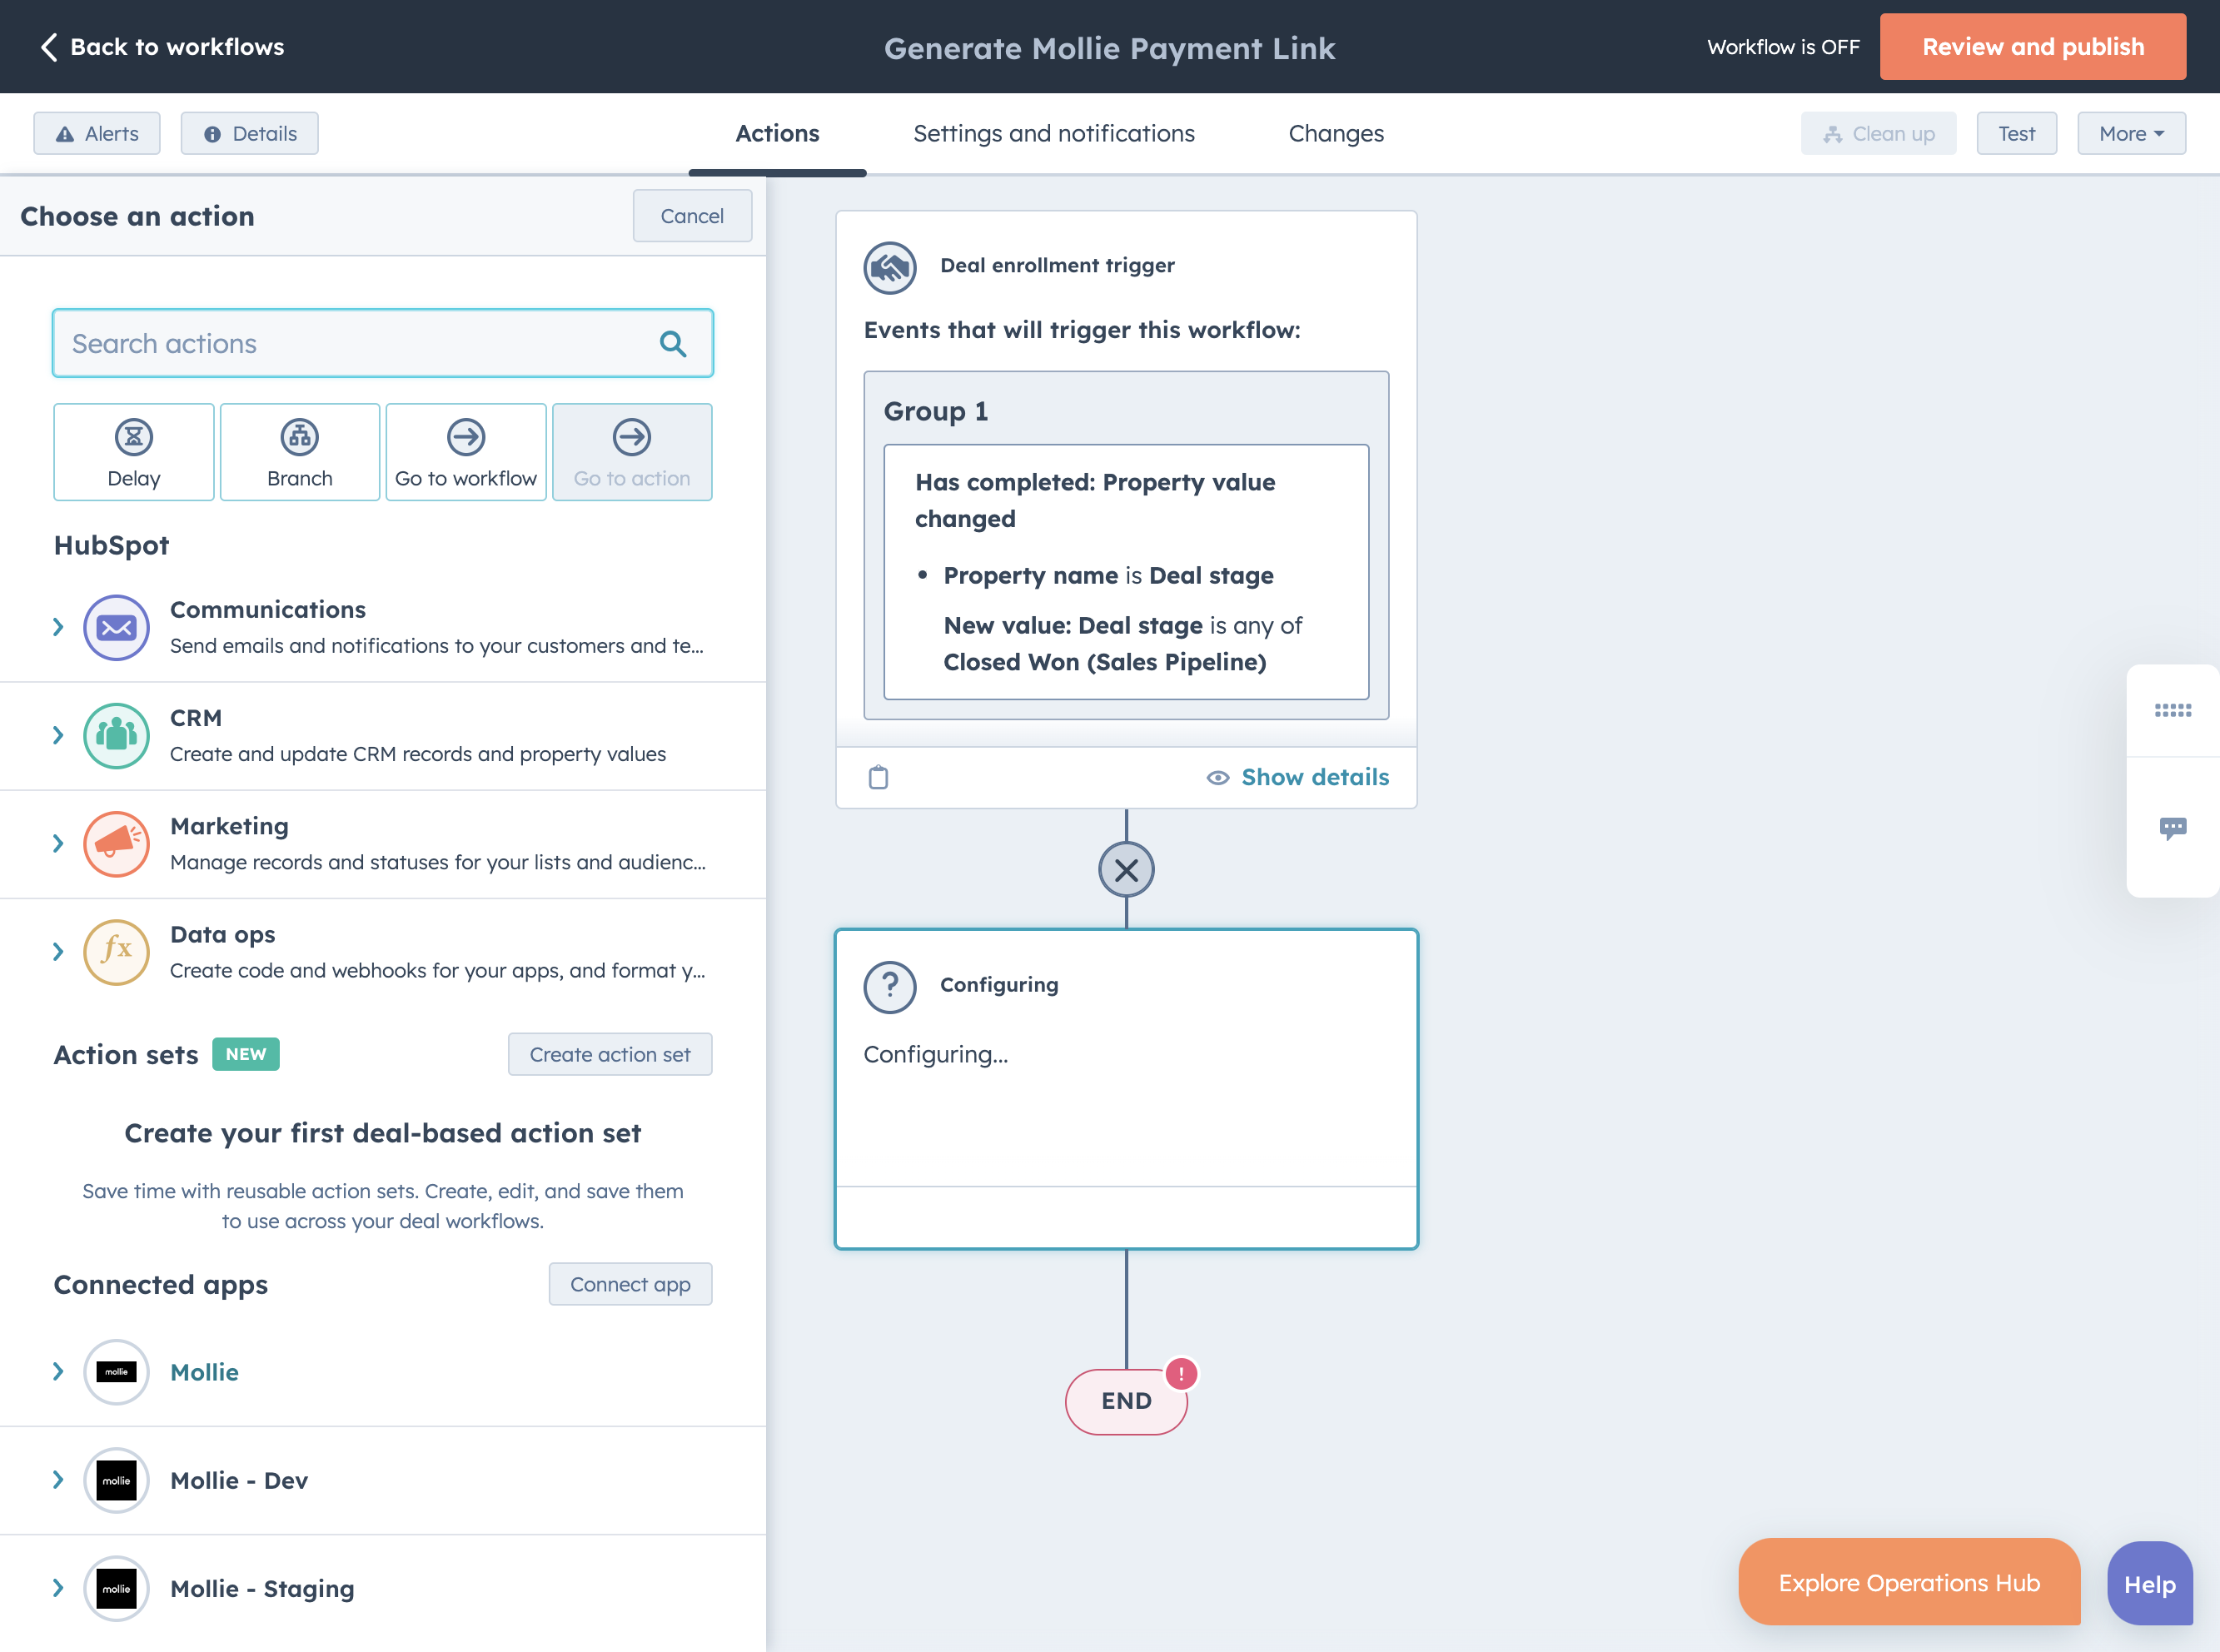The width and height of the screenshot is (2220, 1652).
Task: Click the Go to action button
Action: [x=632, y=452]
